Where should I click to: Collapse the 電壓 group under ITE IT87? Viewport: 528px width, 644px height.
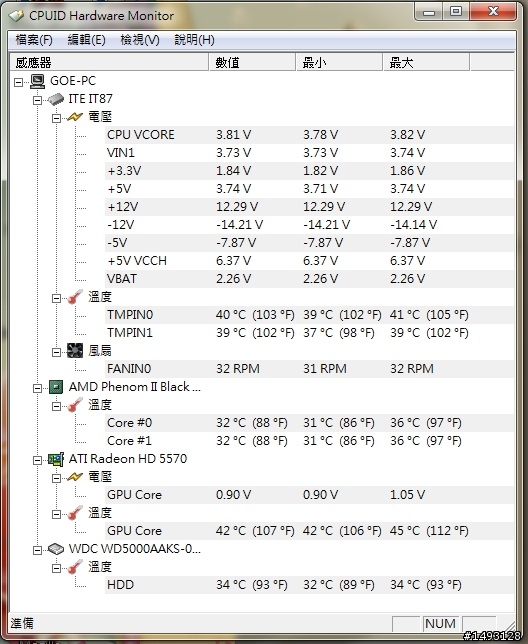(x=56, y=118)
